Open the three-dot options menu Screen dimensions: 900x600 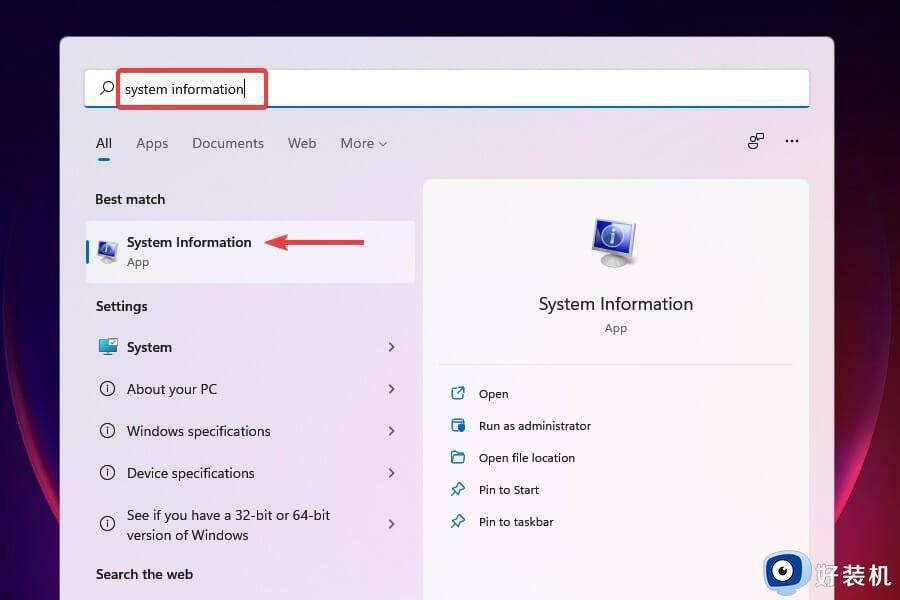792,141
